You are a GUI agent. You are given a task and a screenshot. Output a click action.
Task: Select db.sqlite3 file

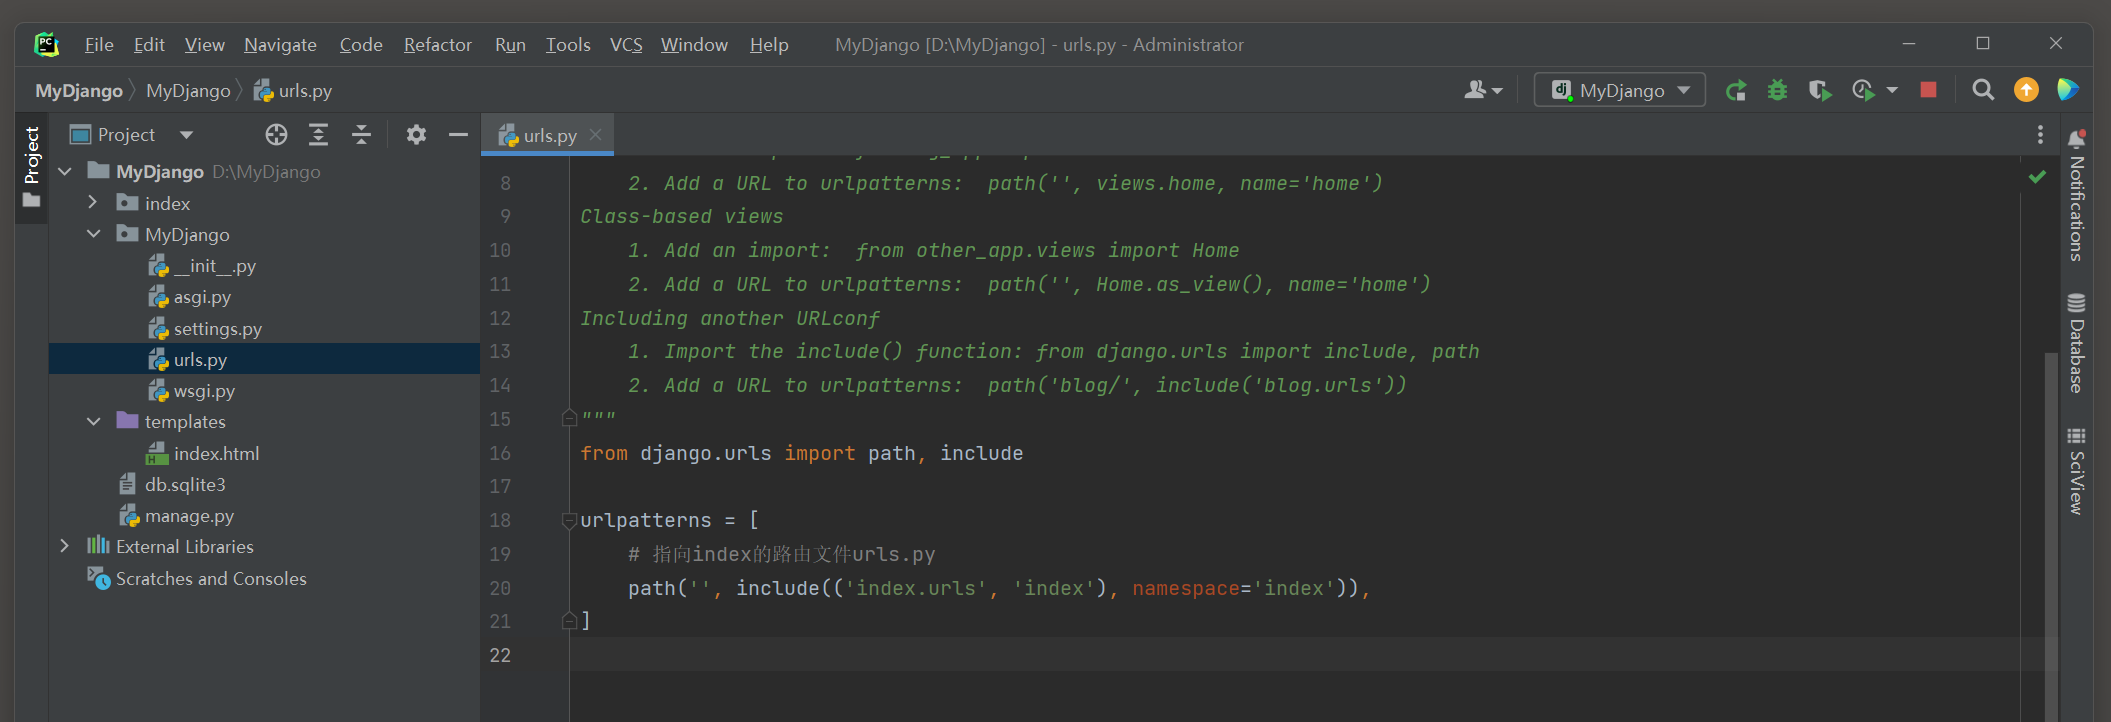click(x=172, y=485)
